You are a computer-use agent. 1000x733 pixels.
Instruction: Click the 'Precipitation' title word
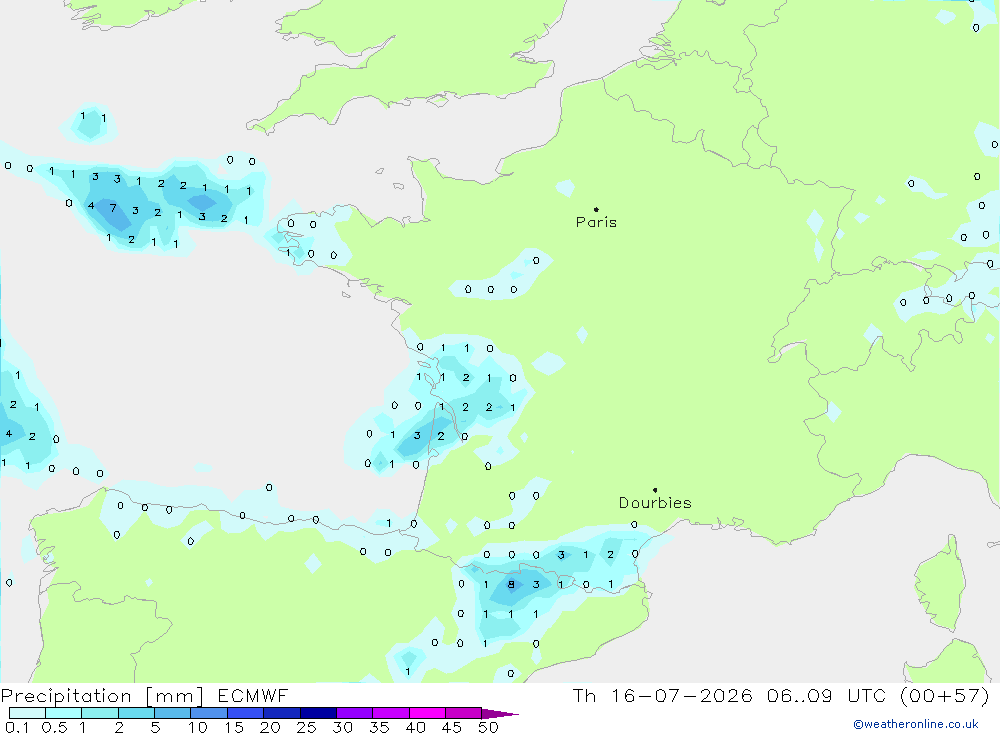pyautogui.click(x=66, y=695)
